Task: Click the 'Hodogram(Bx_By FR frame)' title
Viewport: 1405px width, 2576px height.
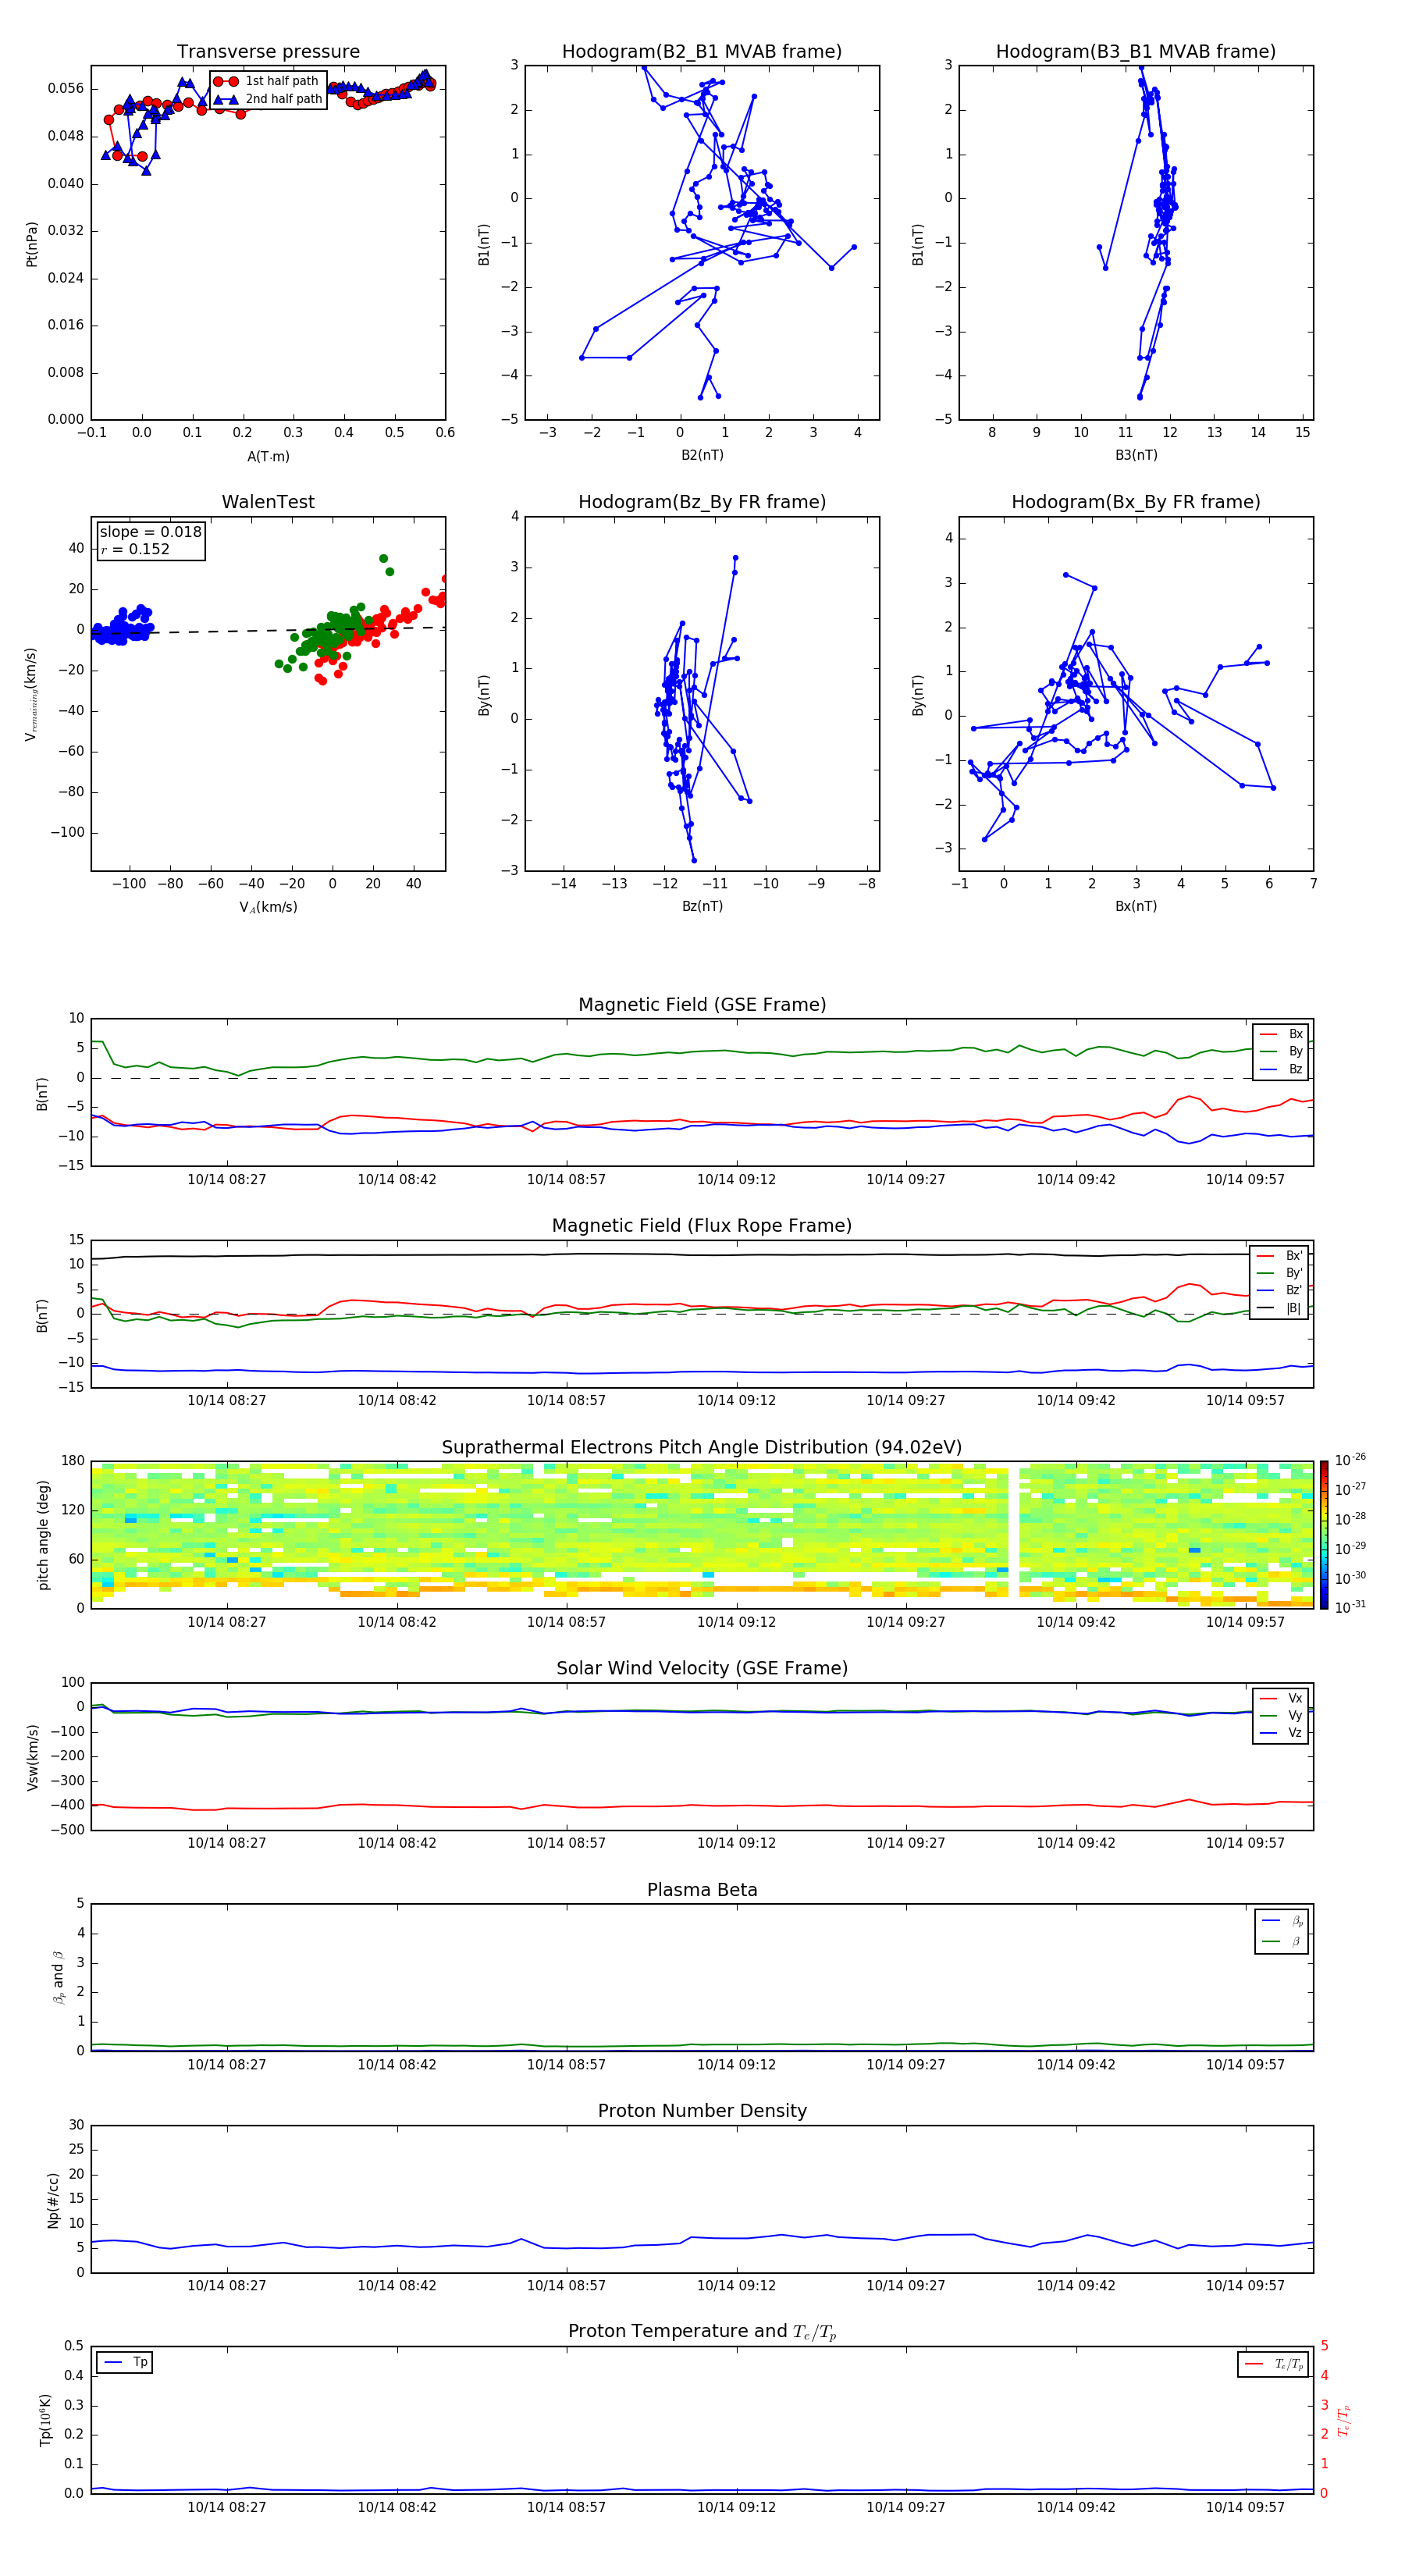Action: click(1136, 502)
